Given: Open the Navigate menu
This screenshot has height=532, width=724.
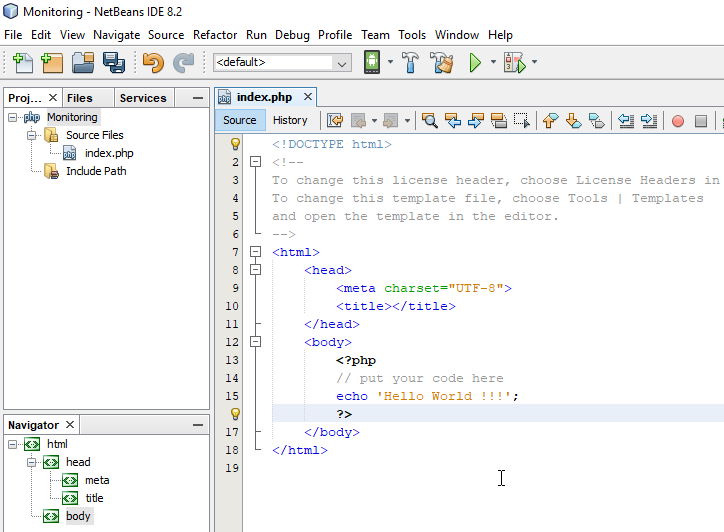Looking at the screenshot, I should click(x=116, y=35).
